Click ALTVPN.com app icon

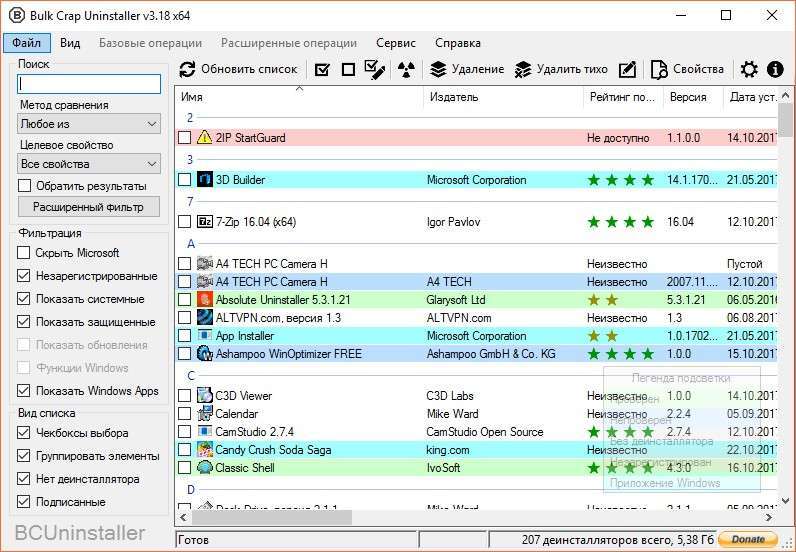click(x=204, y=317)
